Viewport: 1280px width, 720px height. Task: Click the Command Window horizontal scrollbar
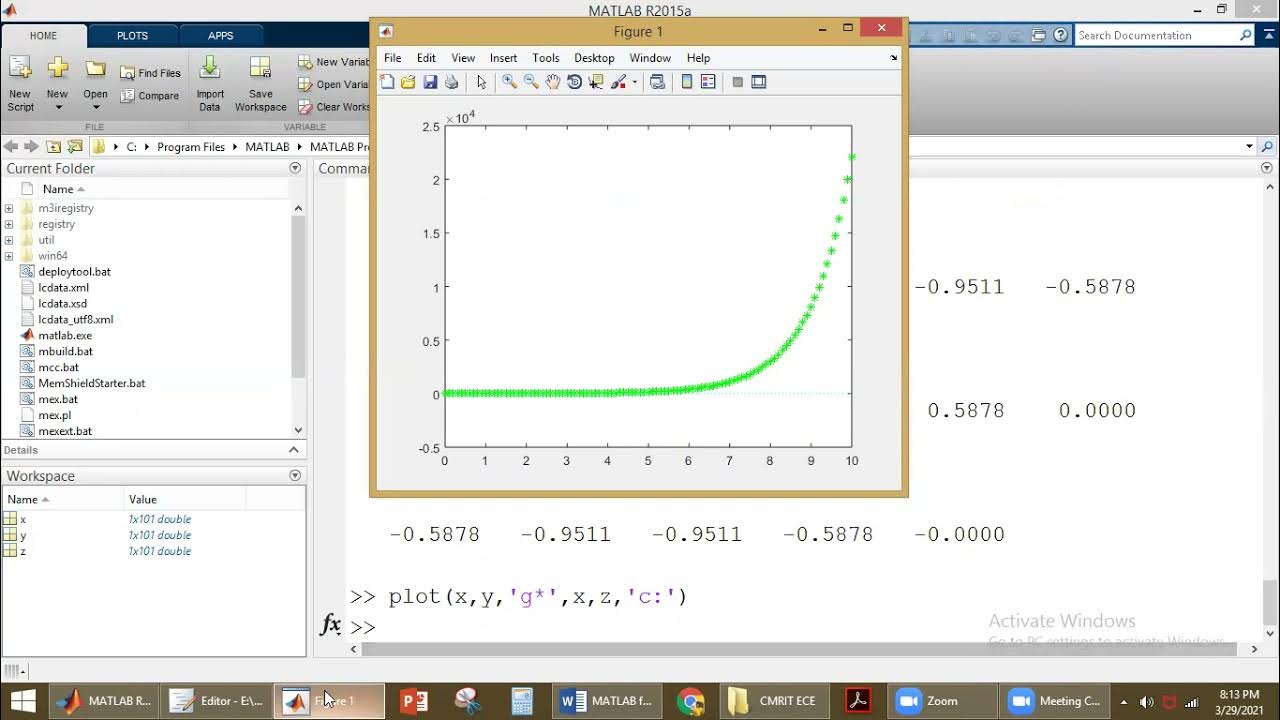pos(800,649)
